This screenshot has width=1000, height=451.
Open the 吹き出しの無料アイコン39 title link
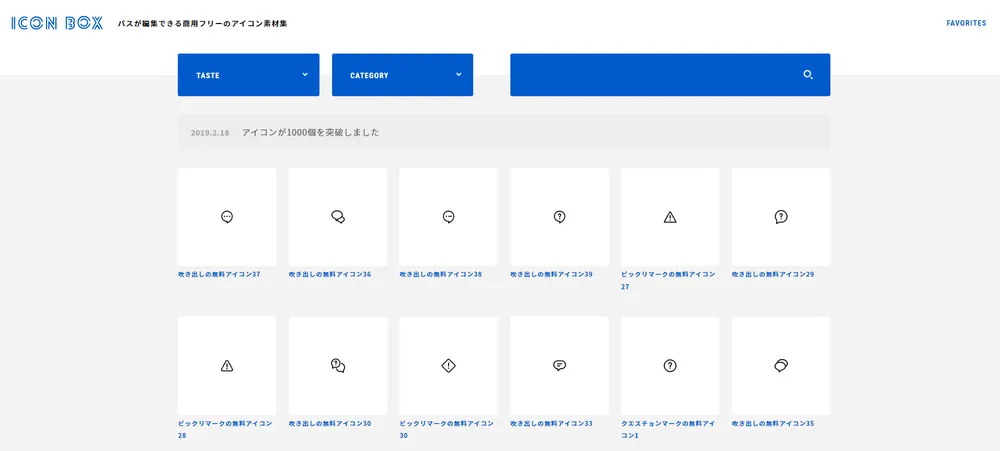click(552, 274)
